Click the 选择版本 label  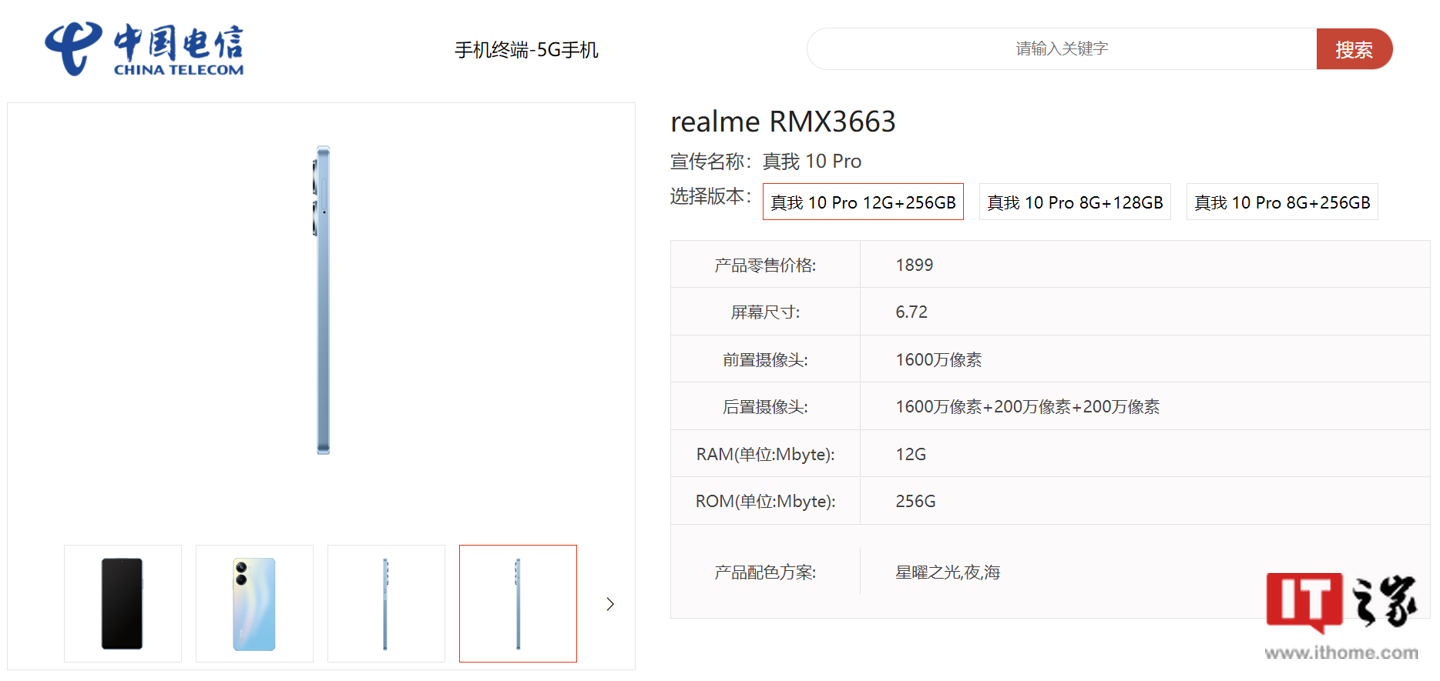pos(710,196)
